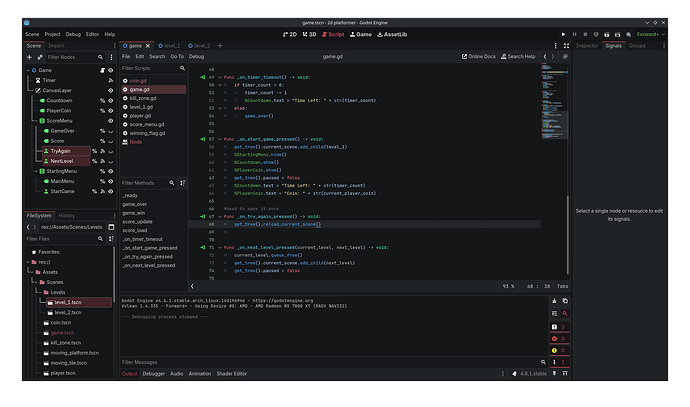Toggle visibility of the CanvasLayer node
690x407 pixels.
pyautogui.click(x=109, y=91)
